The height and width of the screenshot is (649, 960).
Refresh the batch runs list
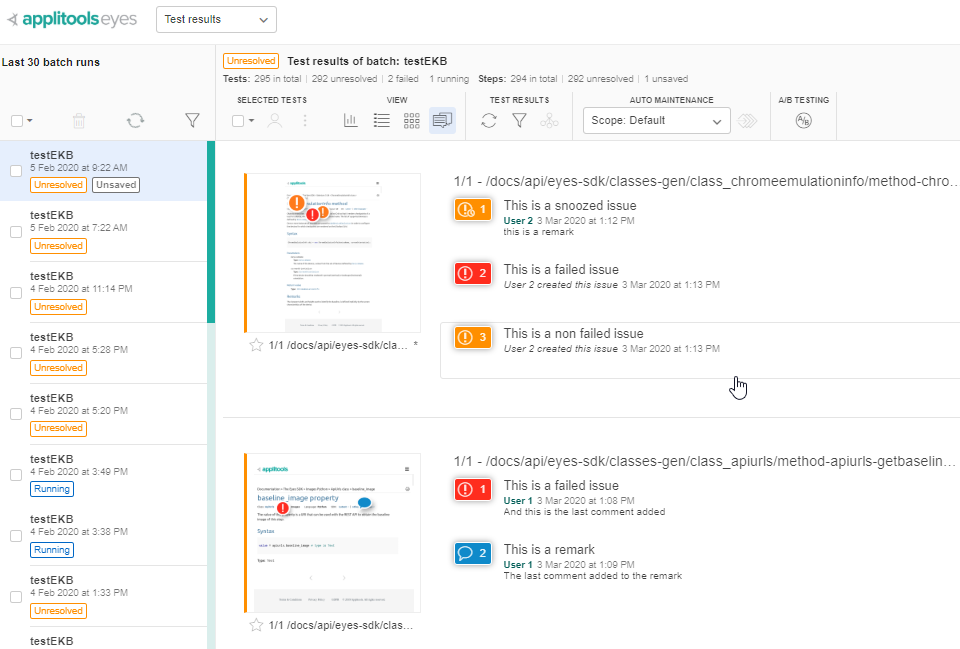(135, 121)
